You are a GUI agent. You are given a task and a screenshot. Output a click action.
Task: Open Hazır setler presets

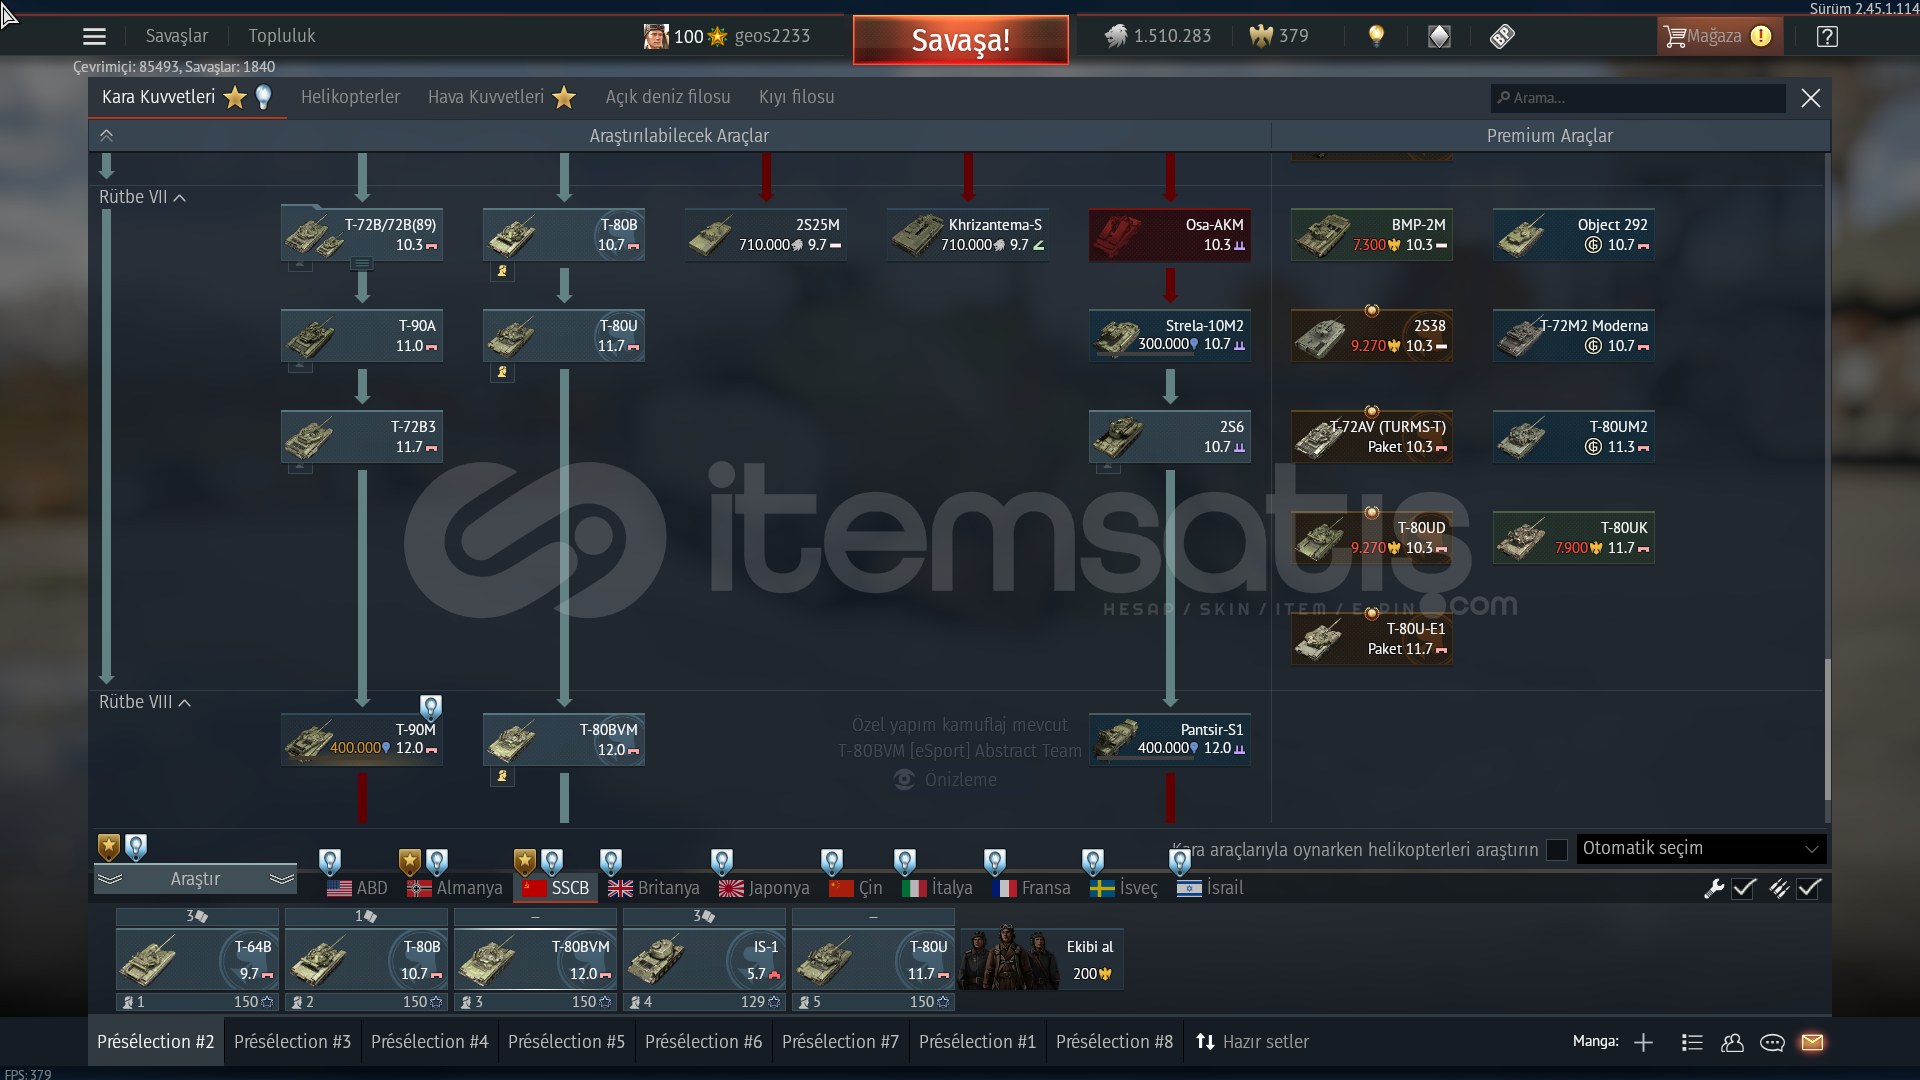[x=1252, y=1042]
